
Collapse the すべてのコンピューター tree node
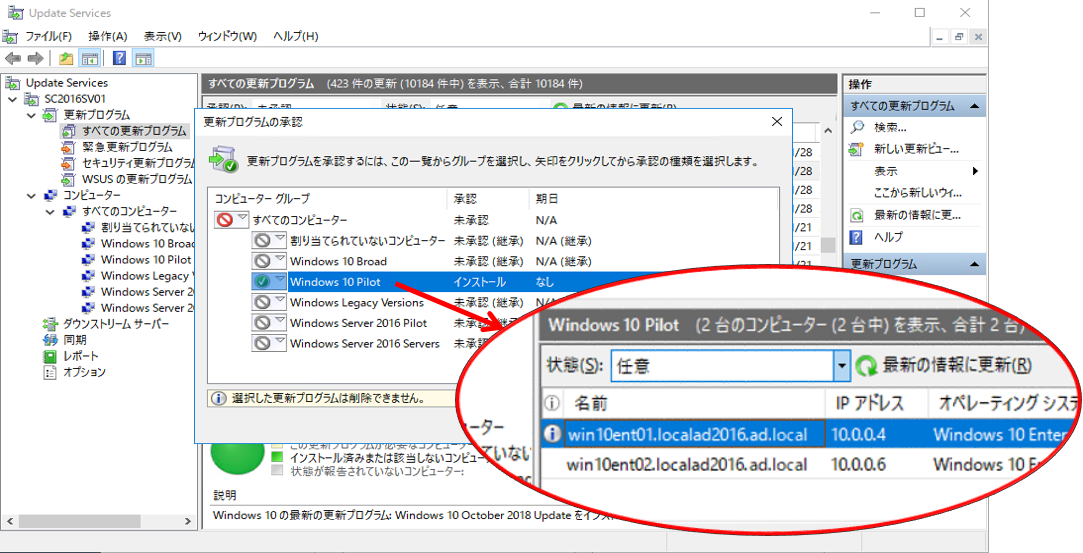tap(50, 211)
